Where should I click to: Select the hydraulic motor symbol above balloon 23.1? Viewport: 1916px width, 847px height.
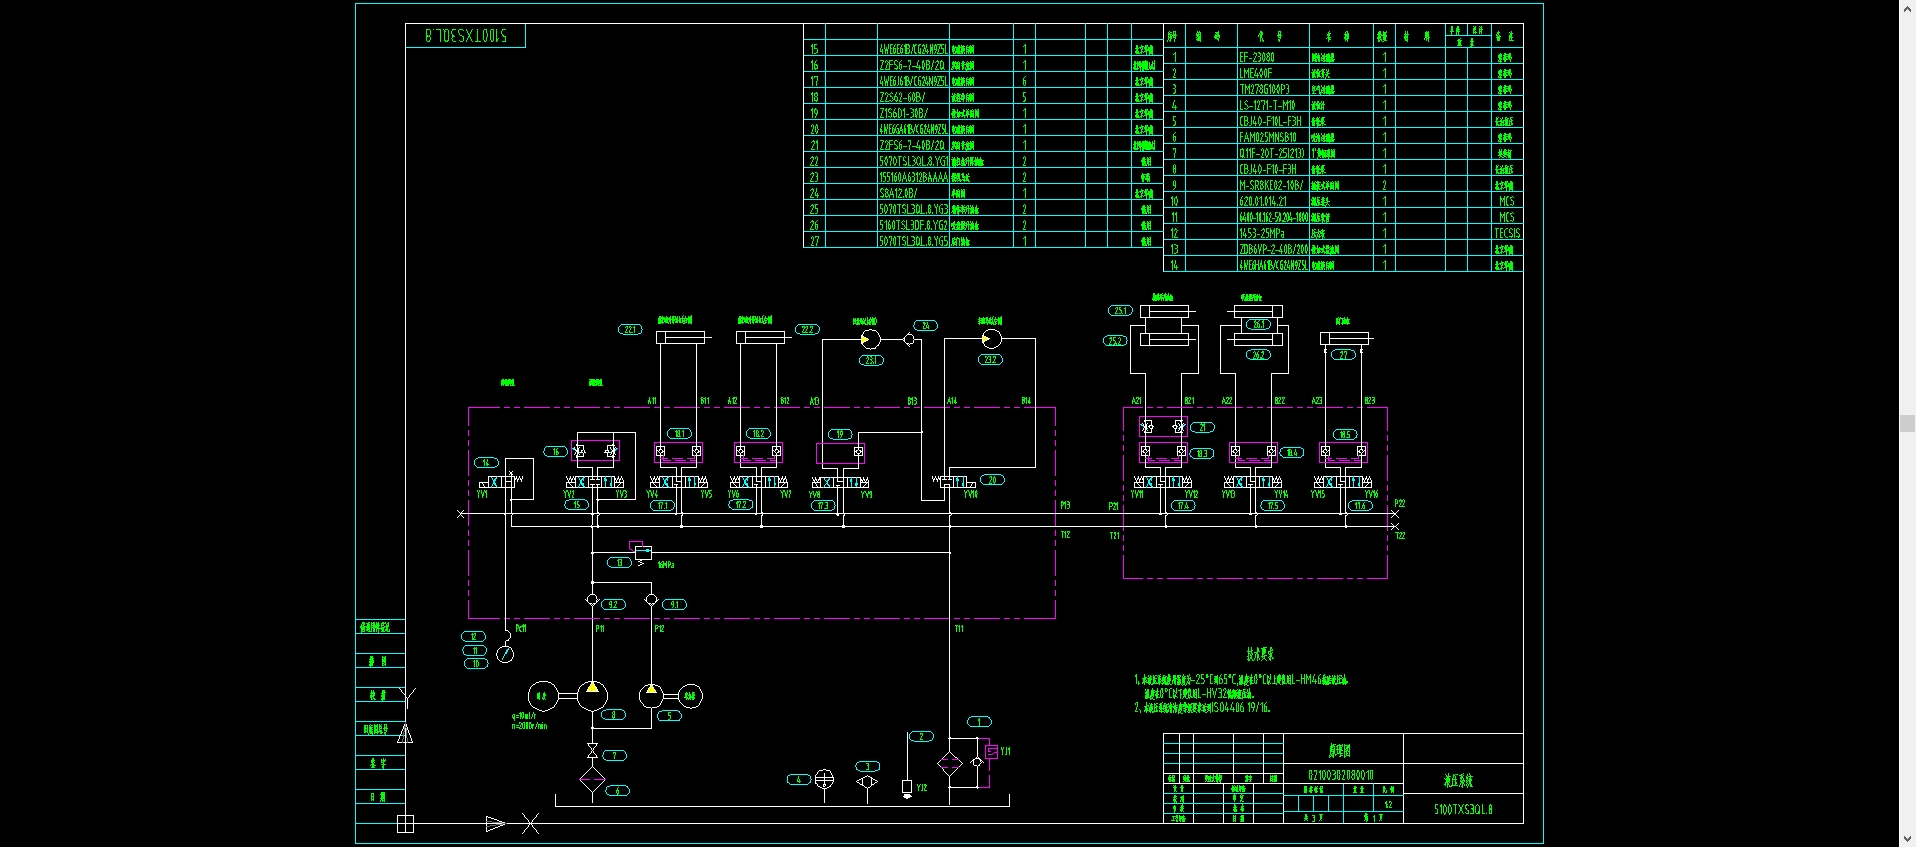[x=870, y=339]
